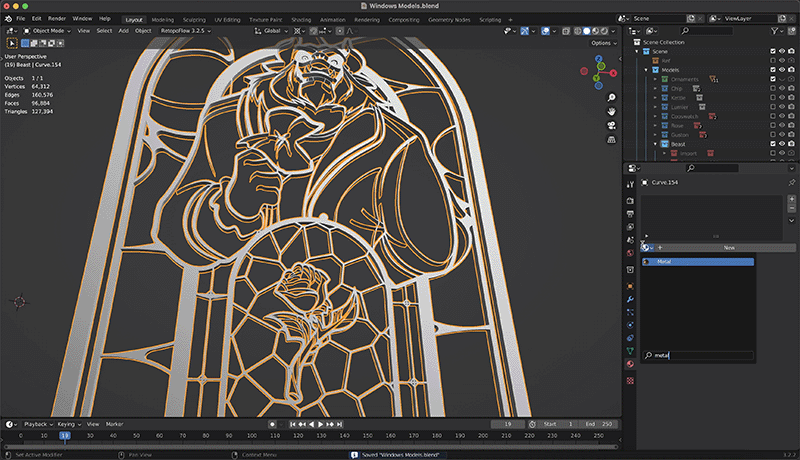Open the Object Data curve tab
This screenshot has height=460, width=800.
tap(630, 351)
